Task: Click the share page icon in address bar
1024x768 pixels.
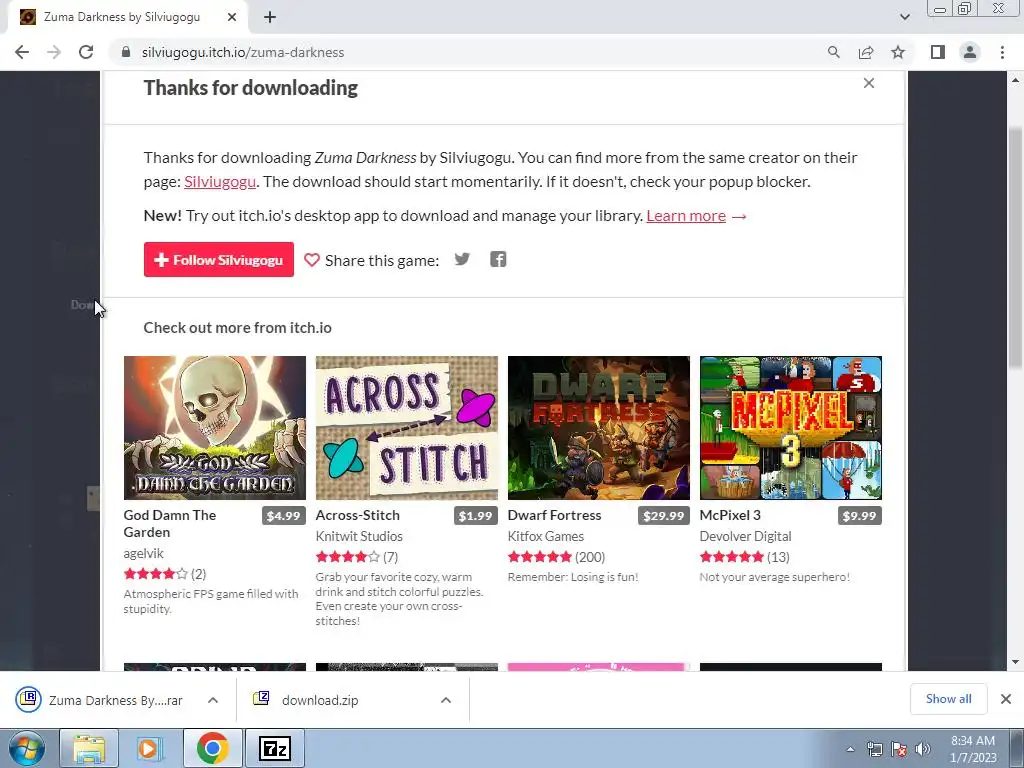Action: pos(866,52)
